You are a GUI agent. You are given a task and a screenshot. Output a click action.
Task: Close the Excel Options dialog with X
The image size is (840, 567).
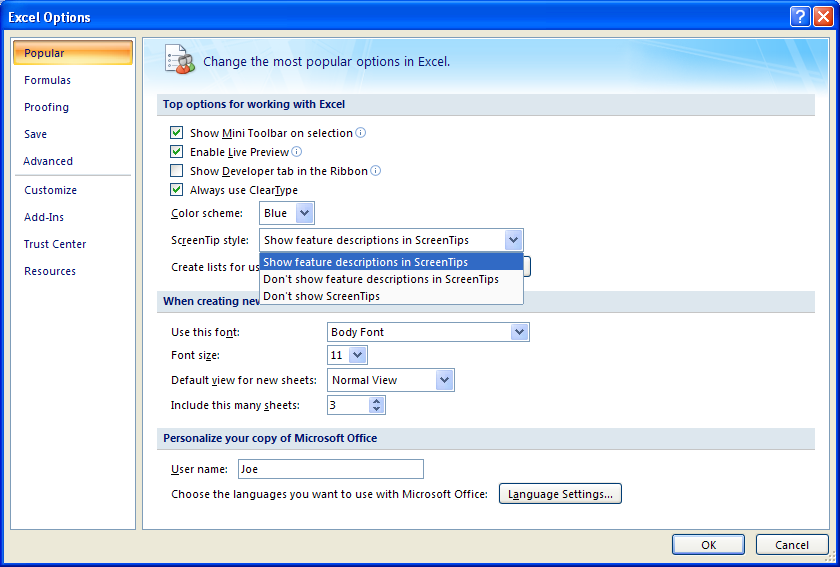pos(823,17)
